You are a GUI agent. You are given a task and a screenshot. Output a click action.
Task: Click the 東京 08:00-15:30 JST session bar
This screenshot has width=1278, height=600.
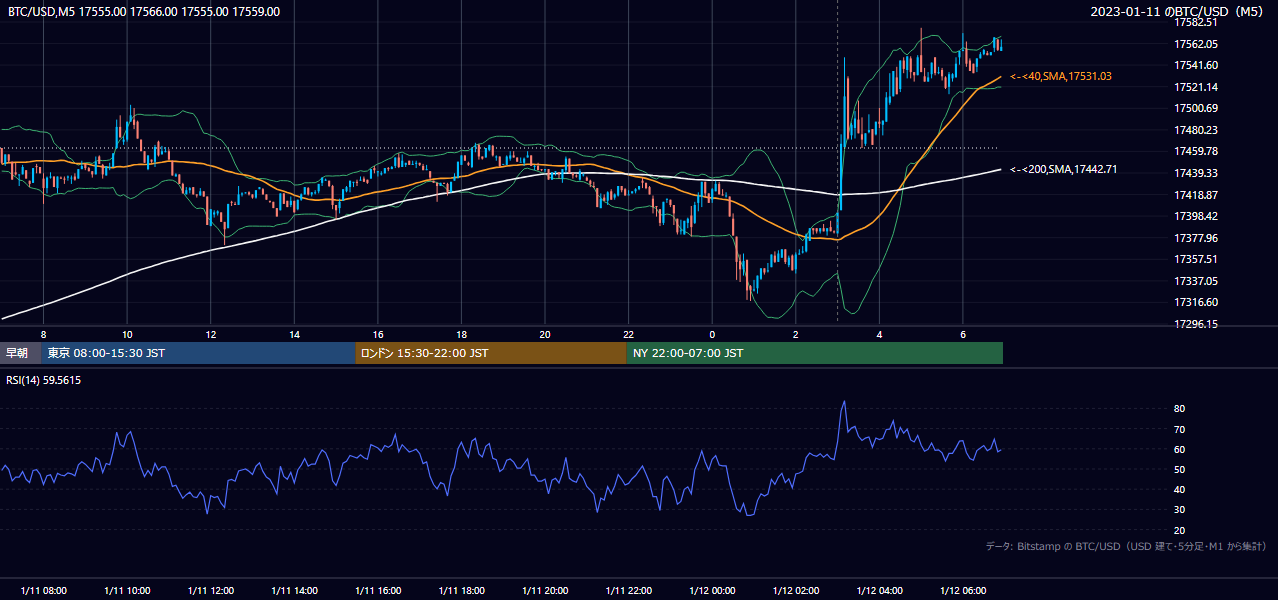coord(199,353)
